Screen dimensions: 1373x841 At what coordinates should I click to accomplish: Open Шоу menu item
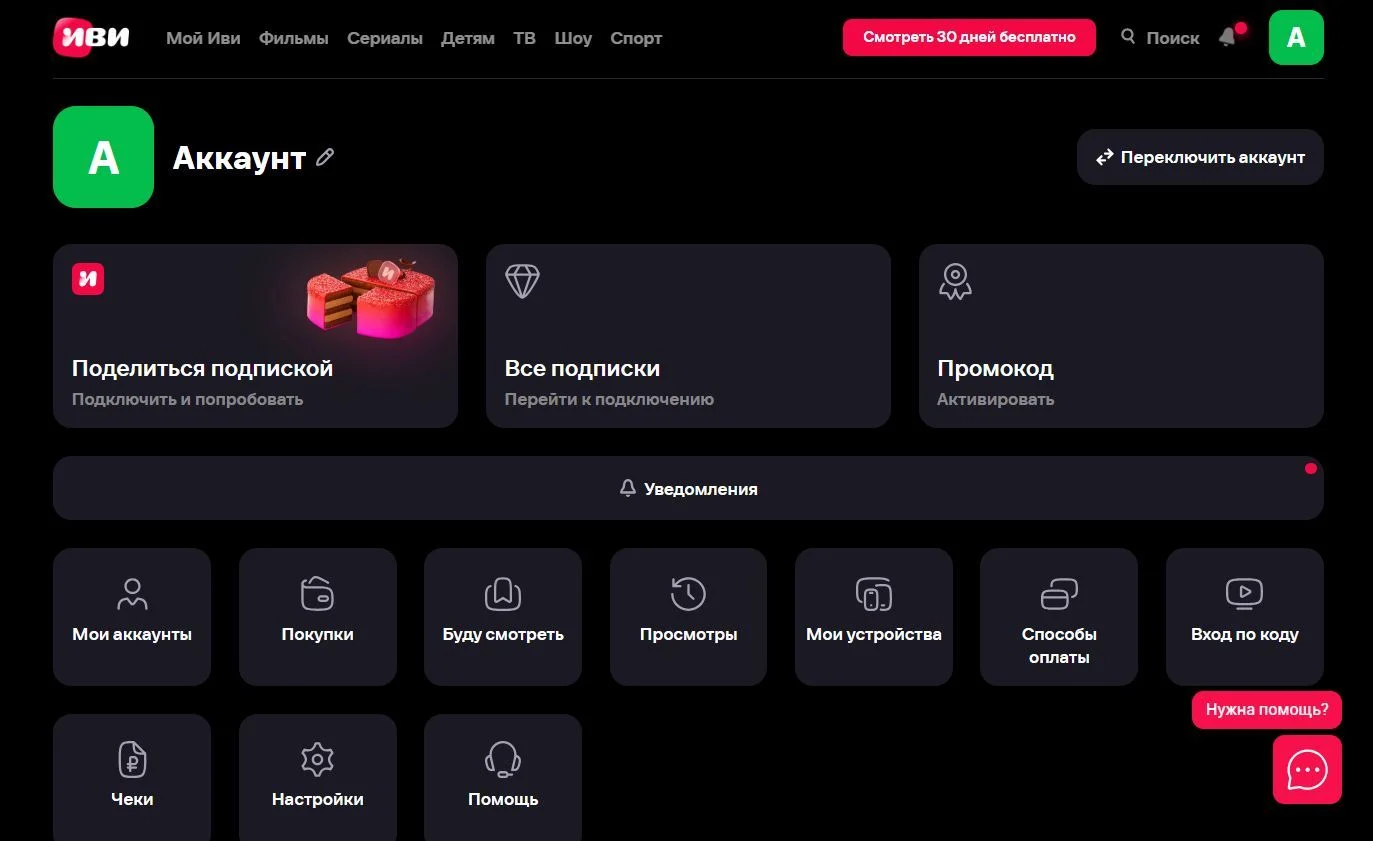click(573, 38)
